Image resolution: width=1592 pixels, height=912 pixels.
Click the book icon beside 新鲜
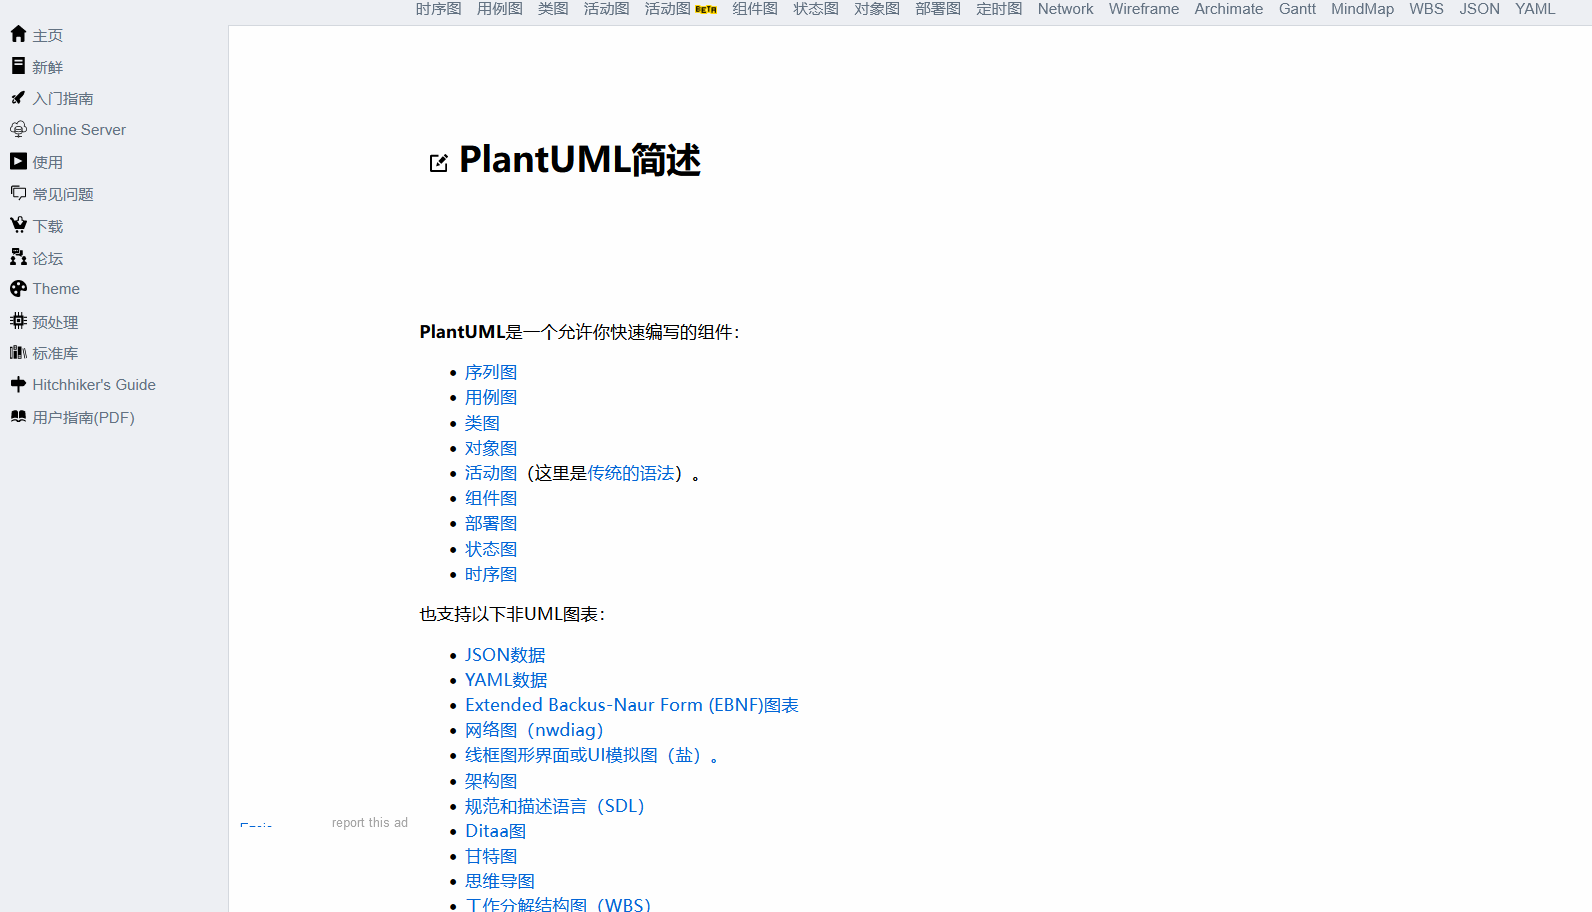[18, 66]
